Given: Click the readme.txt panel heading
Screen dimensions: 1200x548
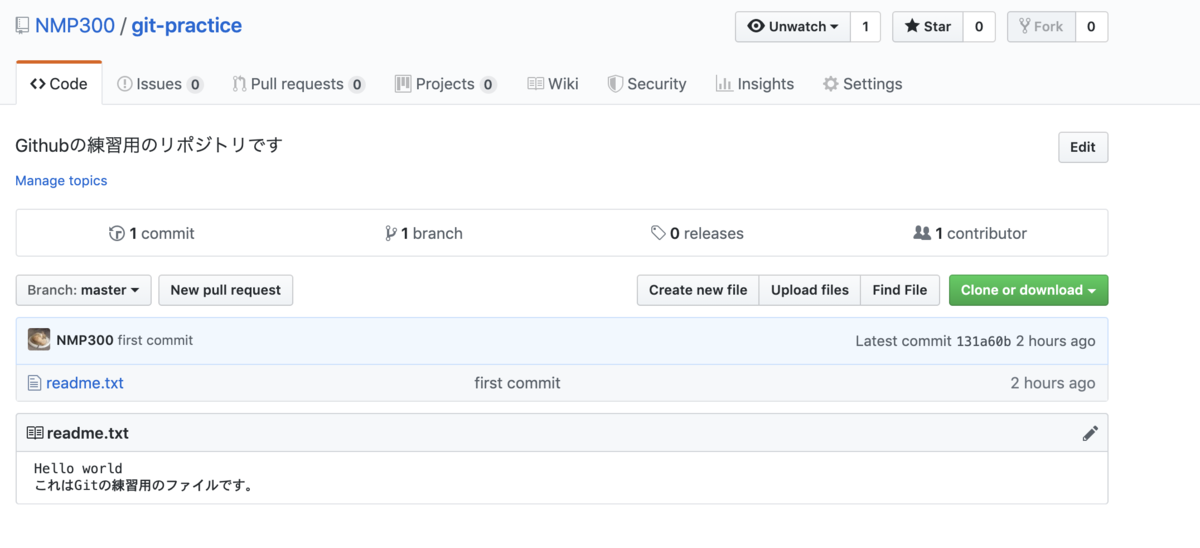Looking at the screenshot, I should [88, 433].
